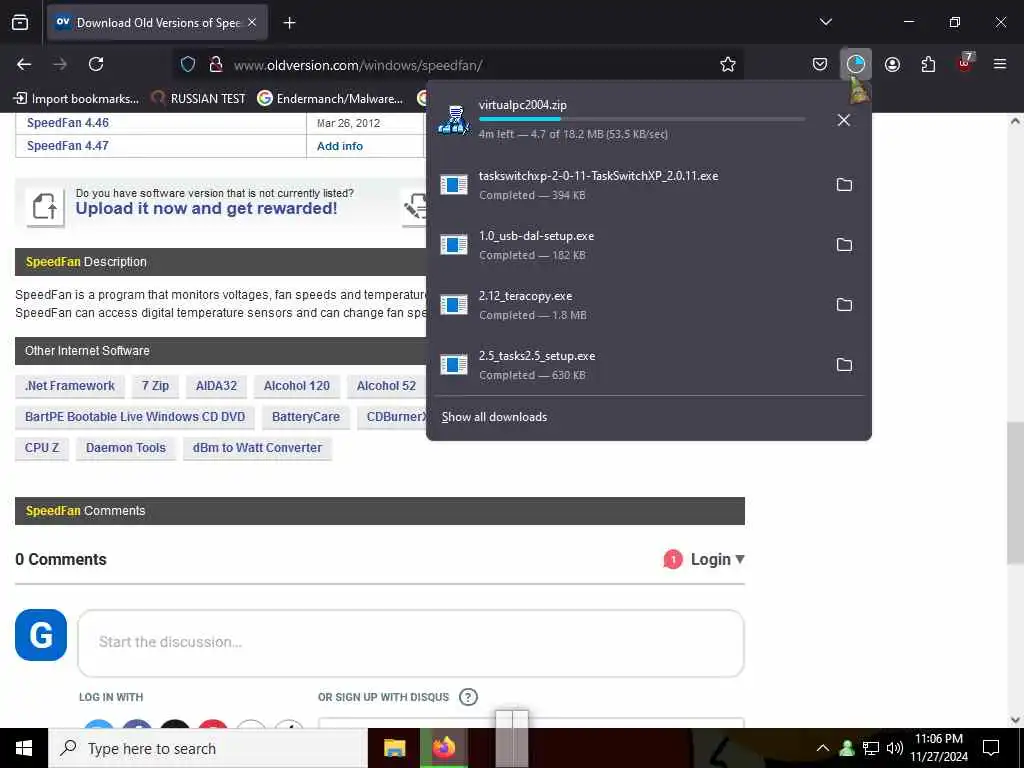1024x768 pixels.
Task: Open Daemon Tools software tag
Action: pyautogui.click(x=126, y=448)
